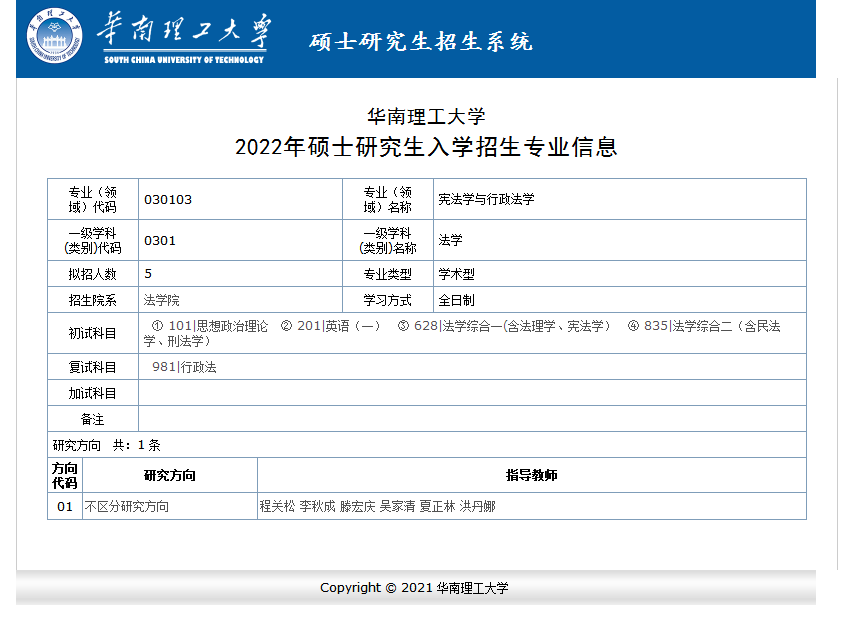Click the 方向代码 column header
Screen dimensions: 858x628
click(65, 475)
